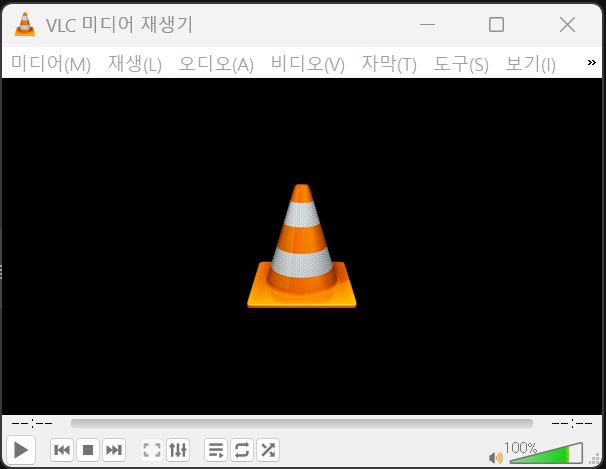Toggle the remaining time label on the right
Screen dimensions: 606x469
pyautogui.click(x=572, y=424)
